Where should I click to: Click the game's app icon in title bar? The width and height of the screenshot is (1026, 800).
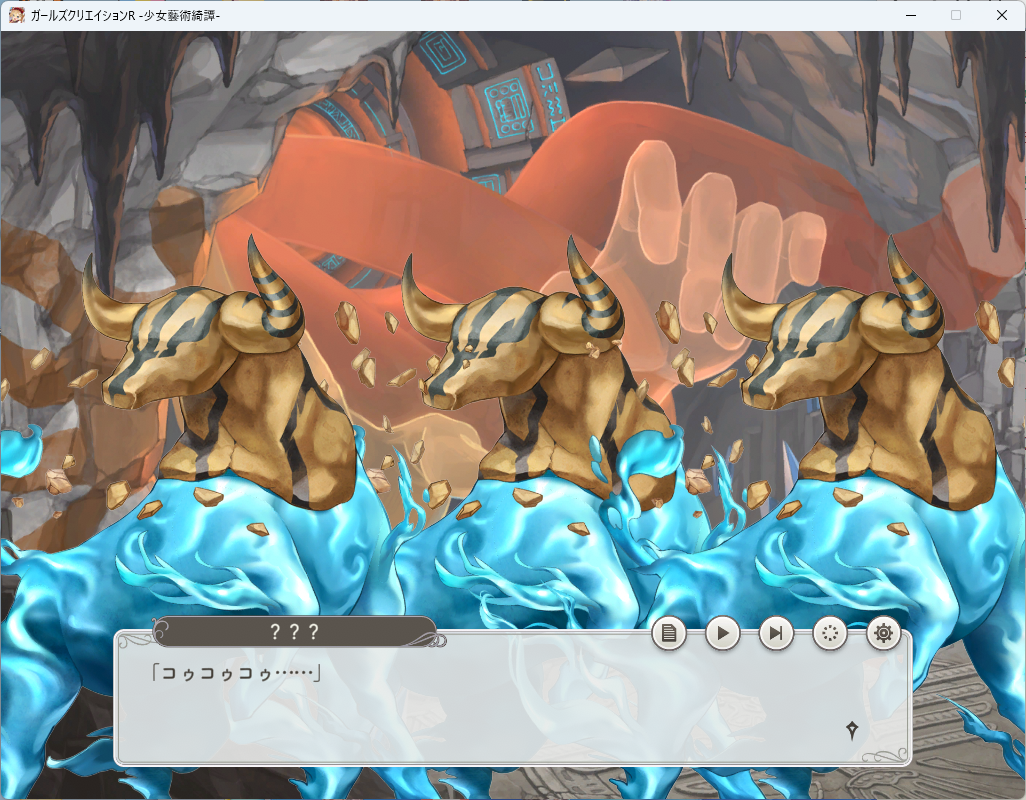[16, 15]
